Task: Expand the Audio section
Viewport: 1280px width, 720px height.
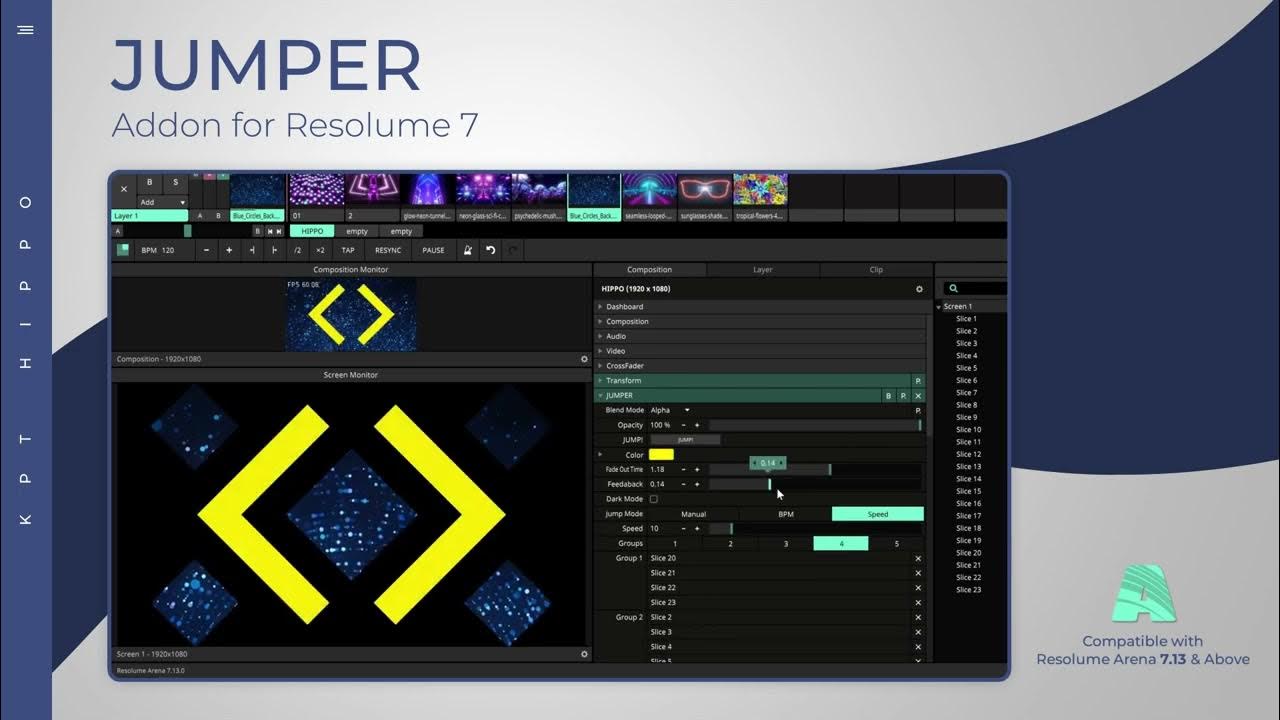Action: click(x=761, y=336)
